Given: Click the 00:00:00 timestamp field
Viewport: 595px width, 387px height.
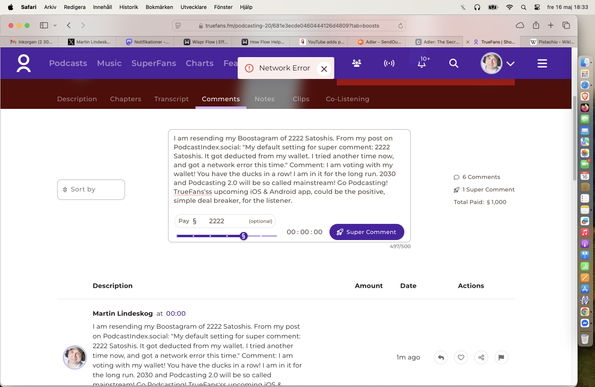Looking at the screenshot, I should coord(304,232).
